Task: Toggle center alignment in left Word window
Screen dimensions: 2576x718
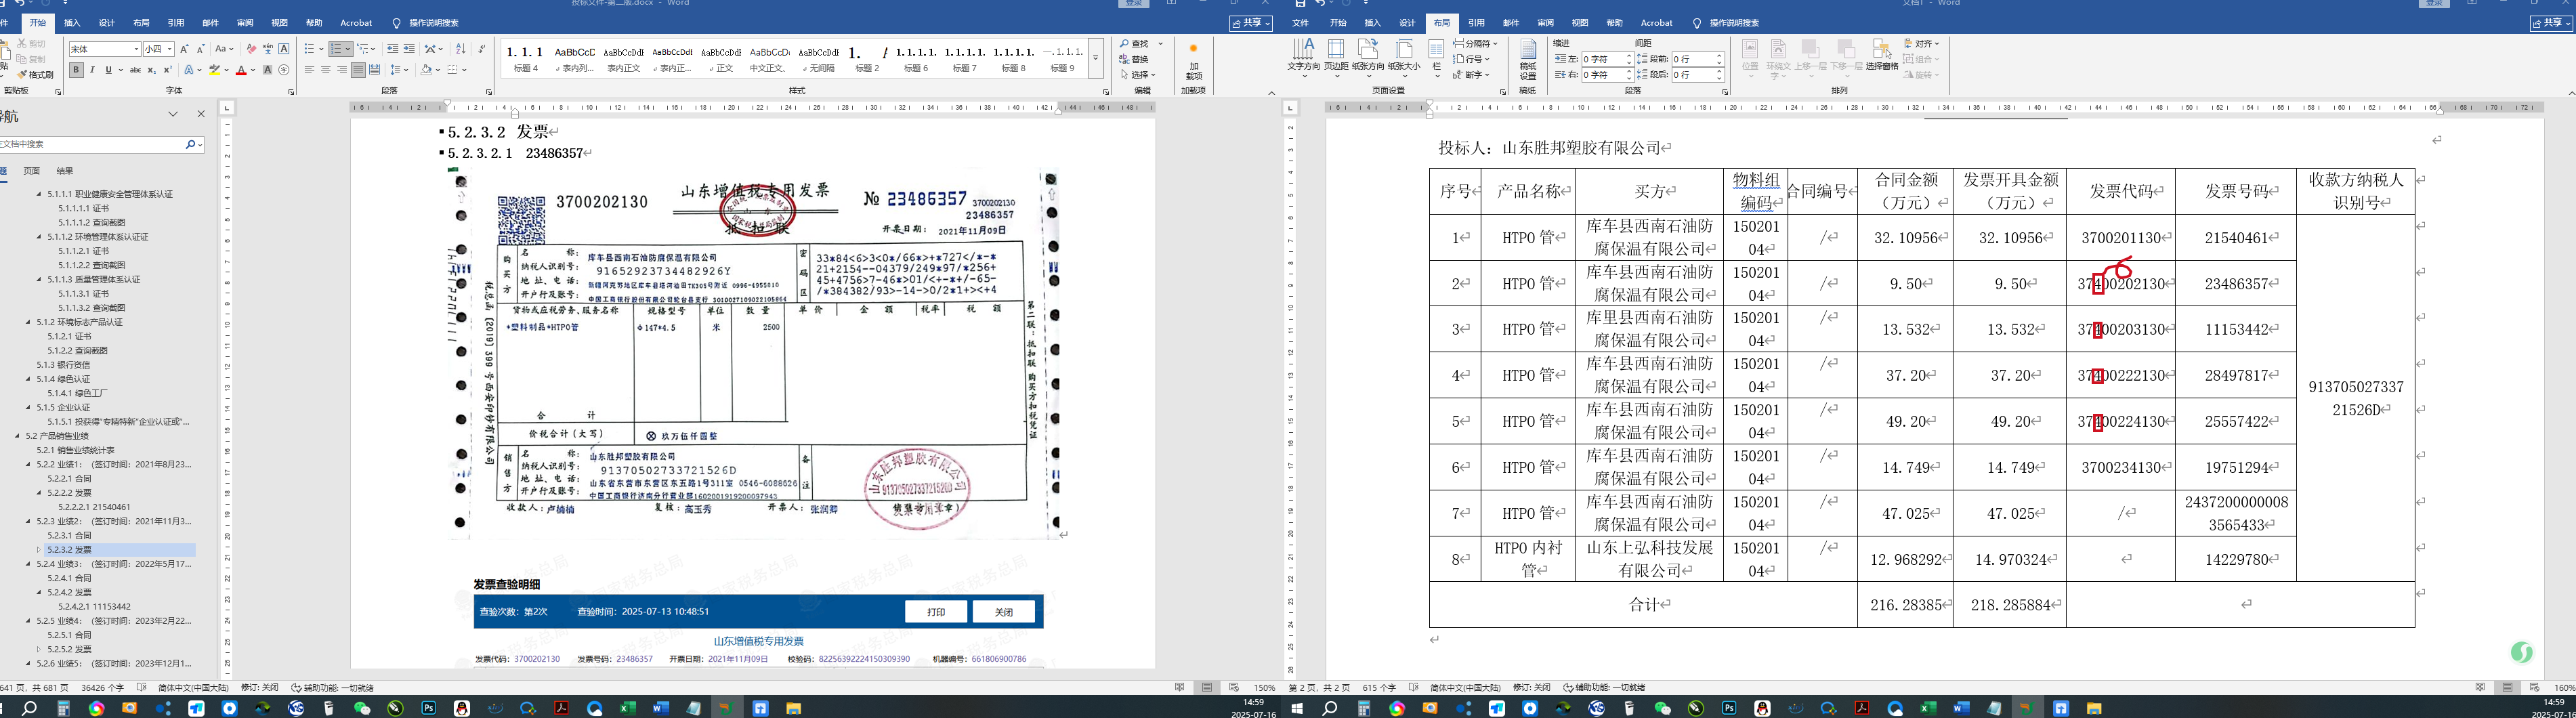Action: [x=326, y=70]
